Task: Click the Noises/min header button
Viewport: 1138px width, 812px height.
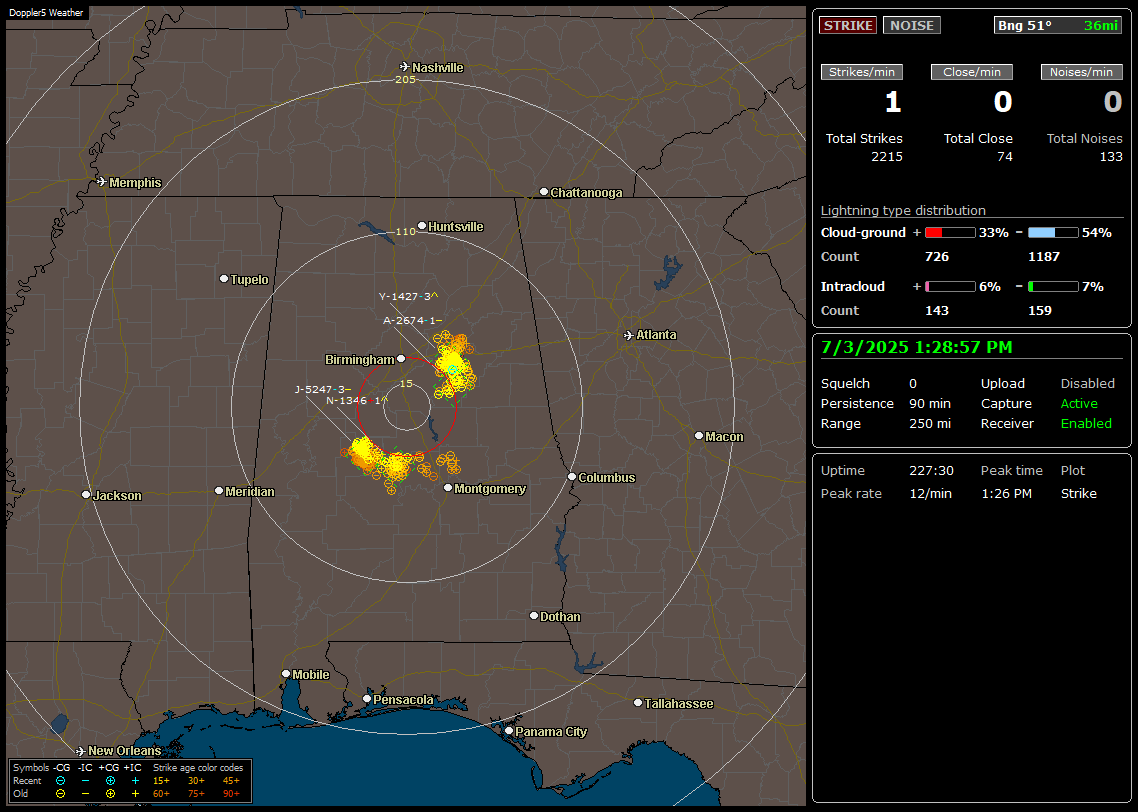Action: (1081, 72)
